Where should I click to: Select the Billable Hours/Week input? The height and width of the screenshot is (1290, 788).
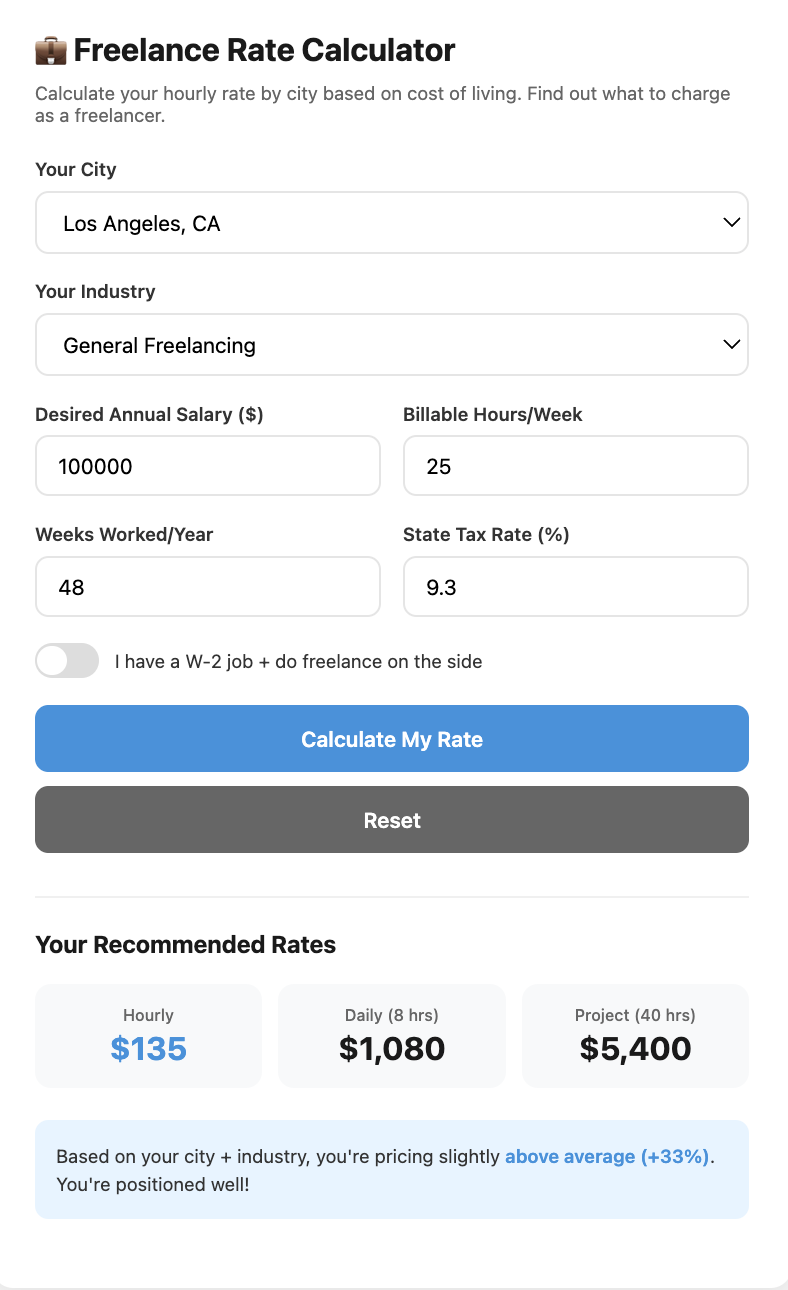(575, 465)
